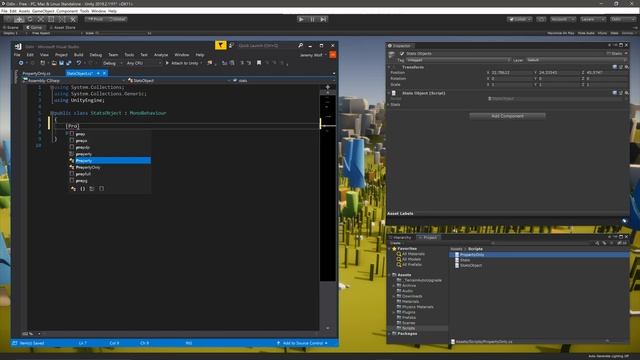The image size is (640, 360).
Task: Click the Save All icon in Visual Studio
Action: tap(68, 63)
